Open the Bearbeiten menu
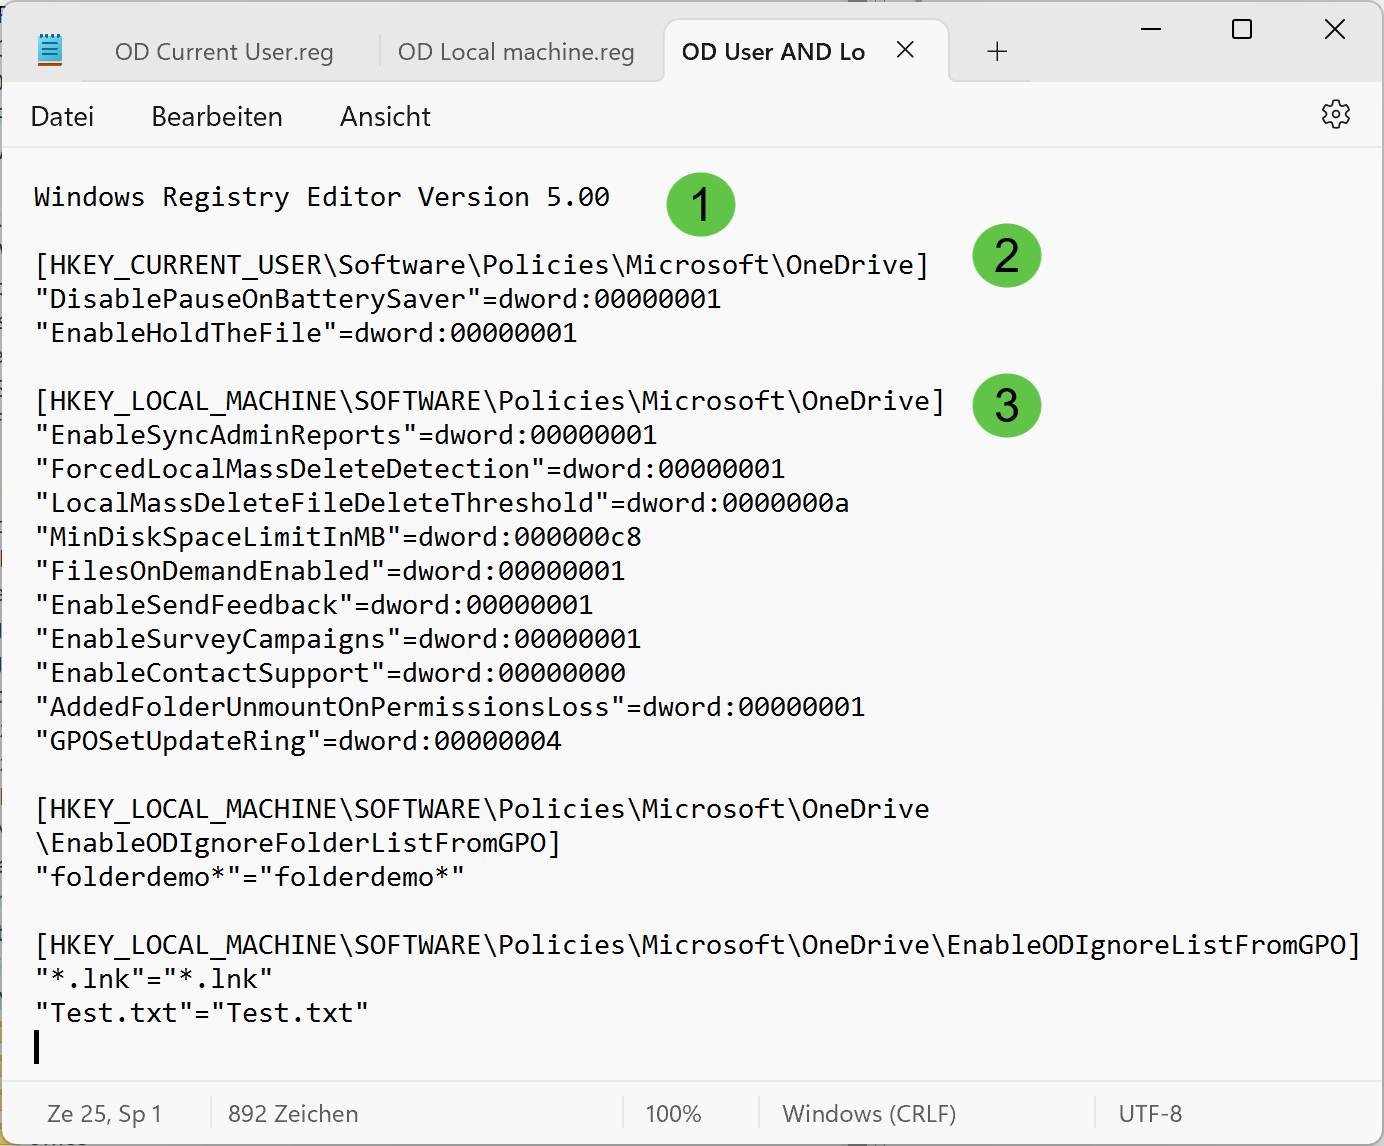This screenshot has width=1384, height=1146. [217, 117]
